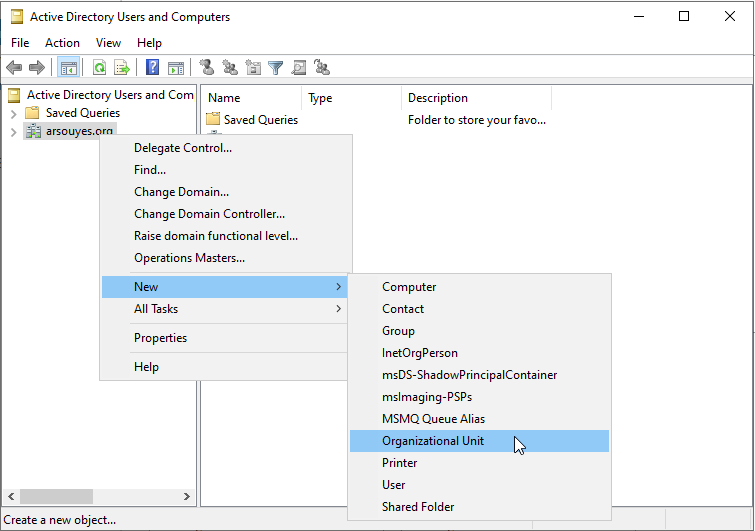Screen dimensions: 755x531
Task: Click the Create new group toolbar icon
Action: coord(230,67)
